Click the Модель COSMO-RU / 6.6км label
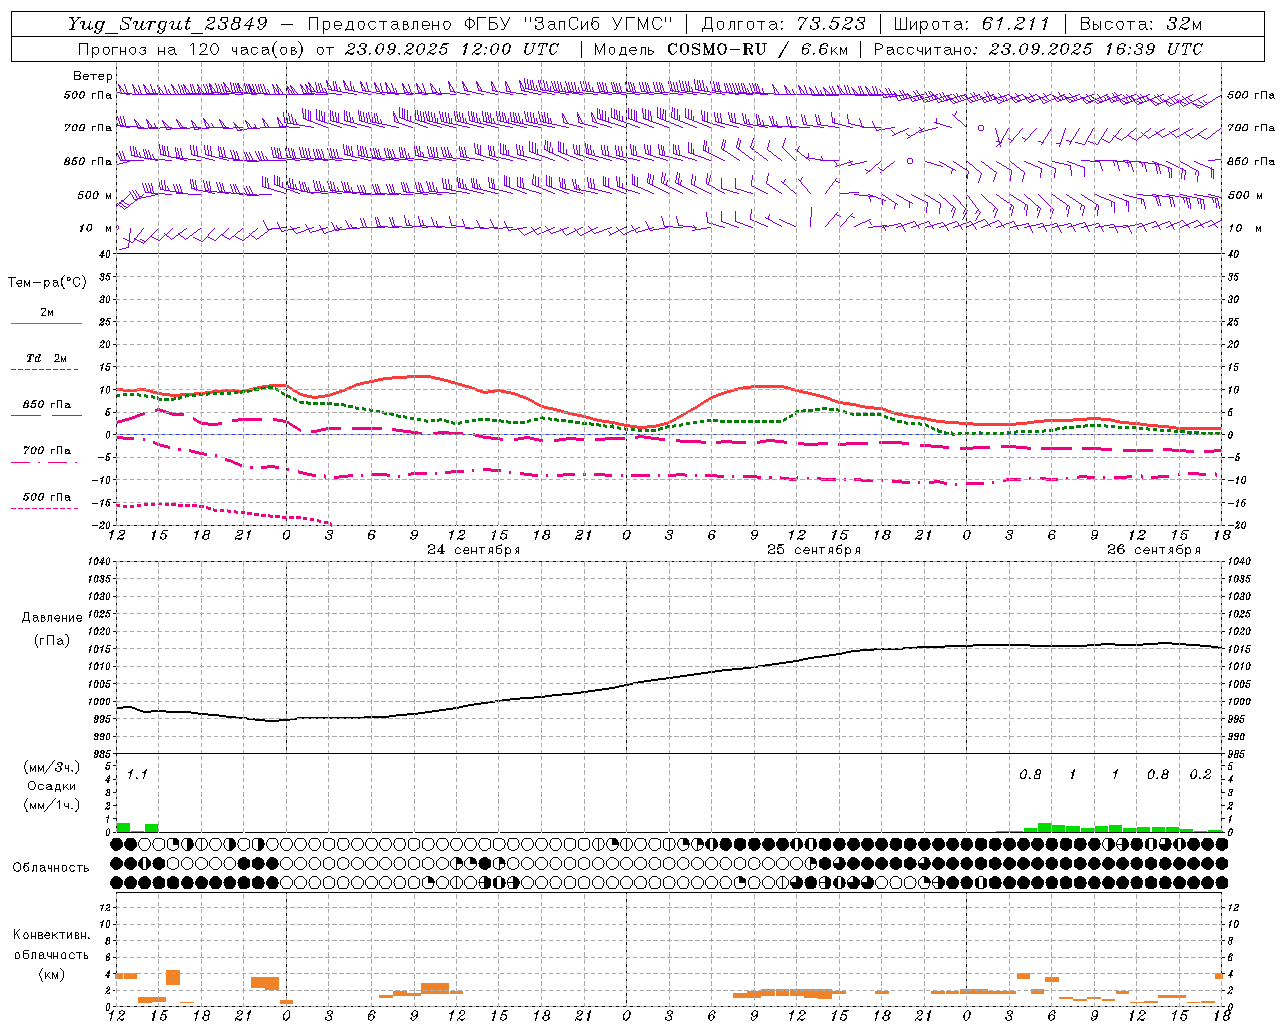The image size is (1280, 1024). pos(720,49)
